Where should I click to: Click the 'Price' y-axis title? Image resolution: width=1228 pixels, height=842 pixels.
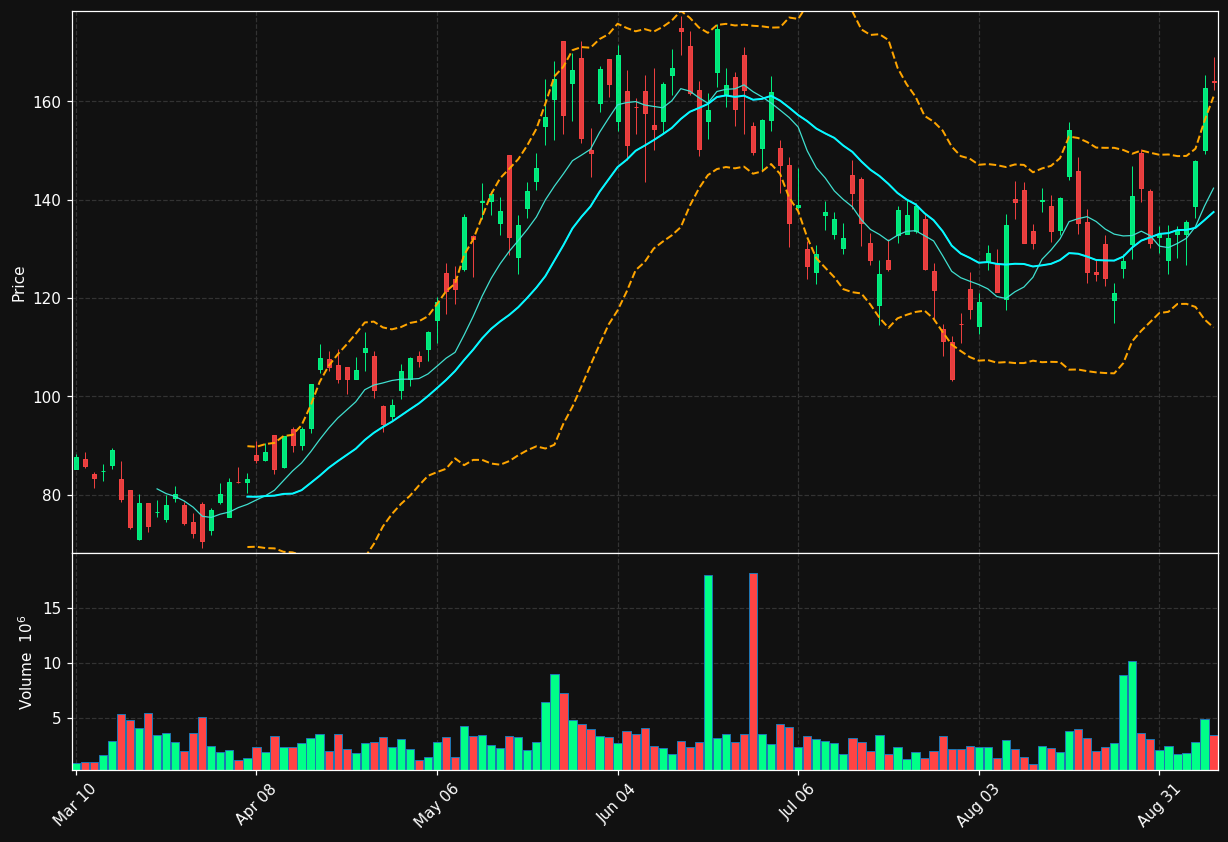coord(19,283)
